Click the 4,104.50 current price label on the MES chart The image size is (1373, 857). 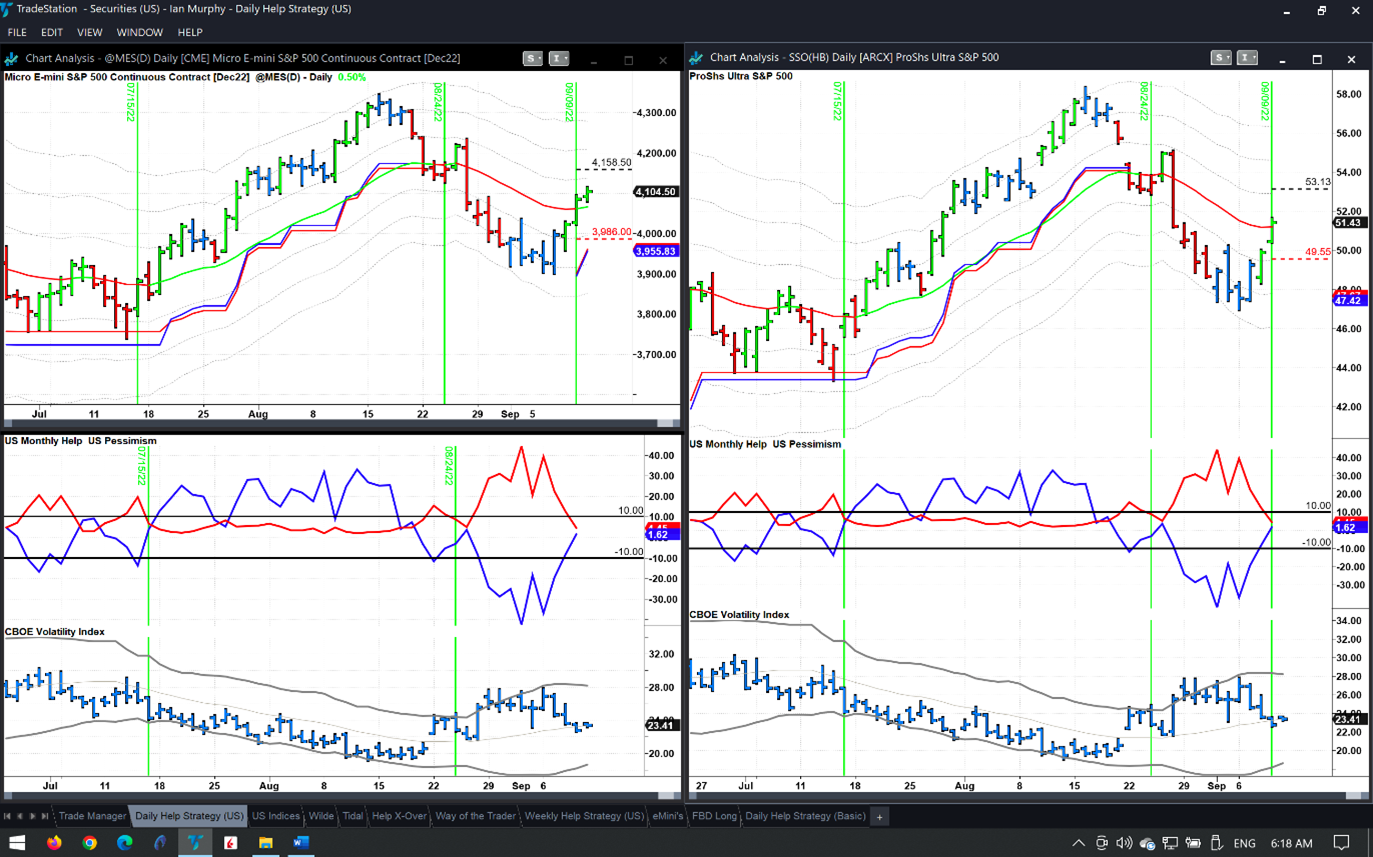(x=655, y=192)
